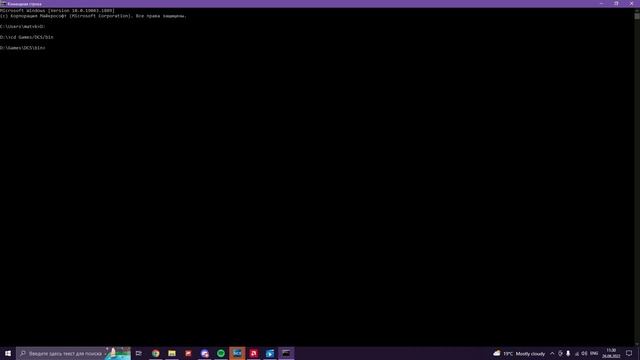Screen dimensions: 640x360
Task: Click the 'C:\Users' prompt line
Action: pos(22,27)
